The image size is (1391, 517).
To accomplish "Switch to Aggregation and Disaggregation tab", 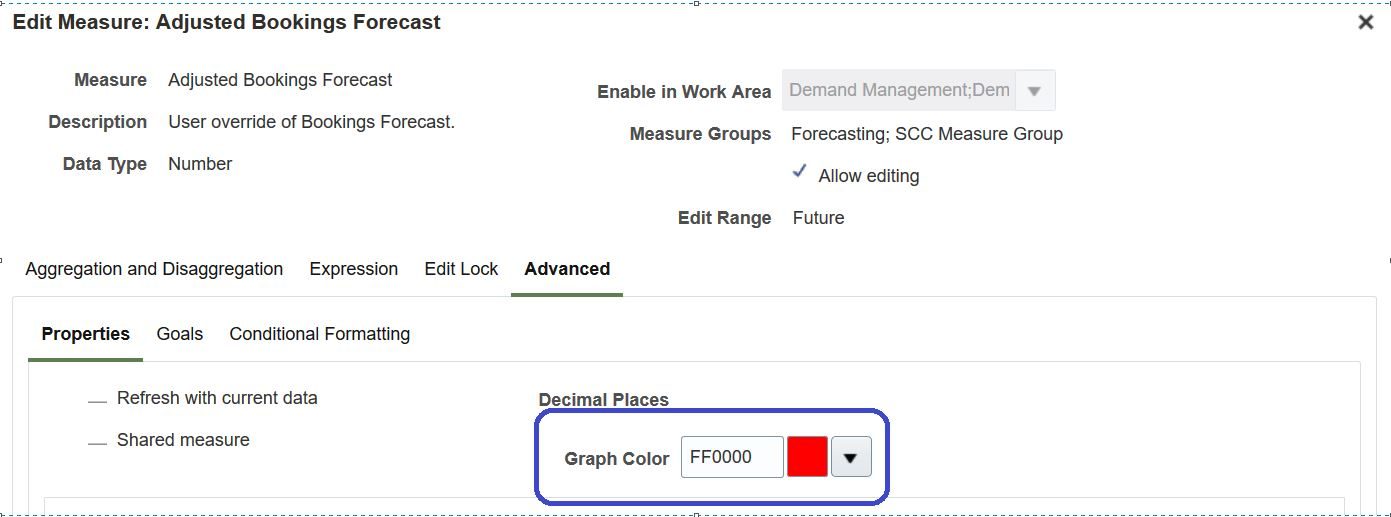I will 154,269.
